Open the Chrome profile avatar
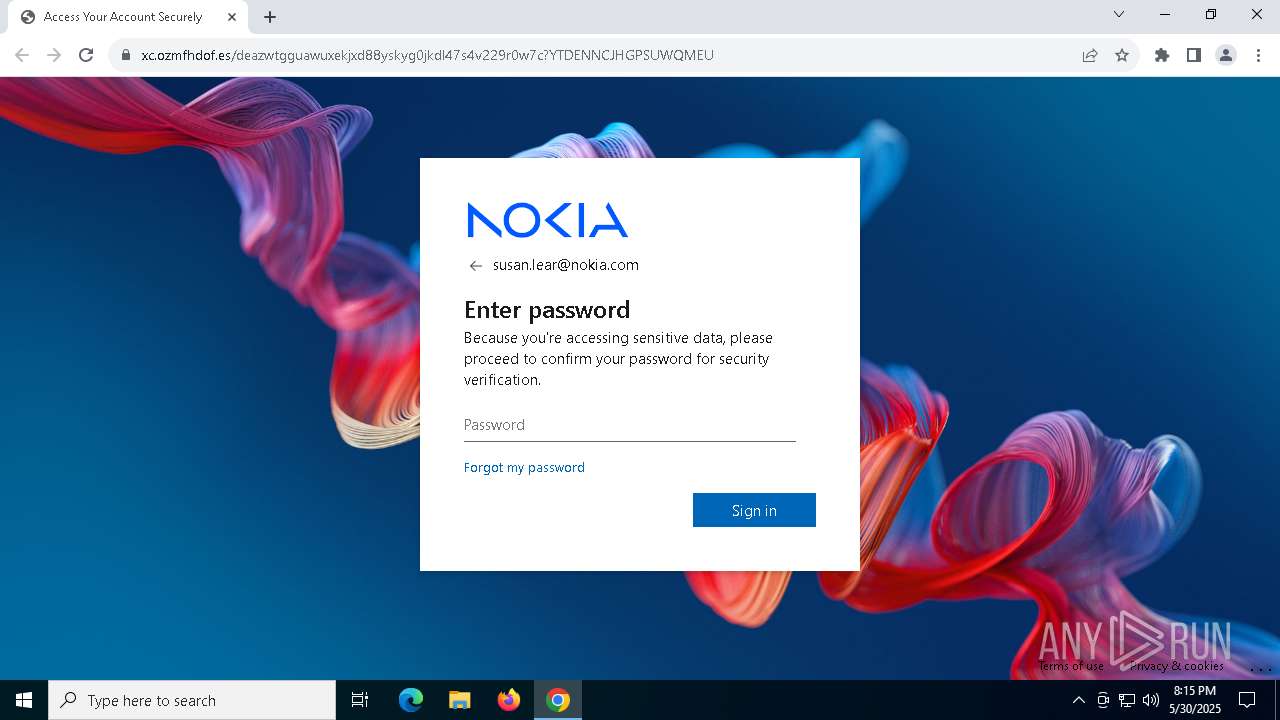Viewport: 1280px width, 720px height. [1226, 55]
